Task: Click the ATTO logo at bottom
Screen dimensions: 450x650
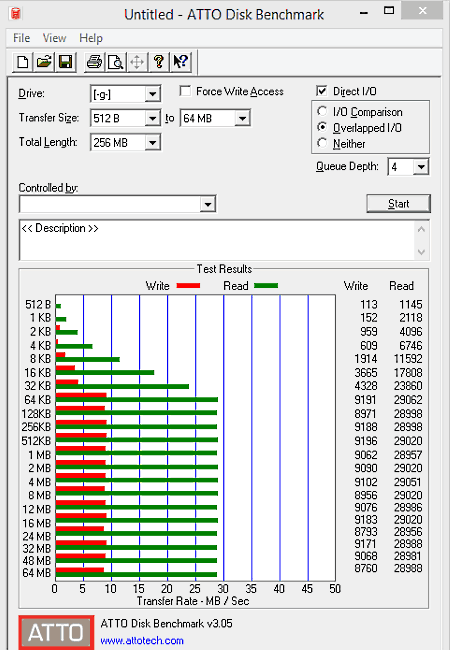Action: click(x=56, y=633)
